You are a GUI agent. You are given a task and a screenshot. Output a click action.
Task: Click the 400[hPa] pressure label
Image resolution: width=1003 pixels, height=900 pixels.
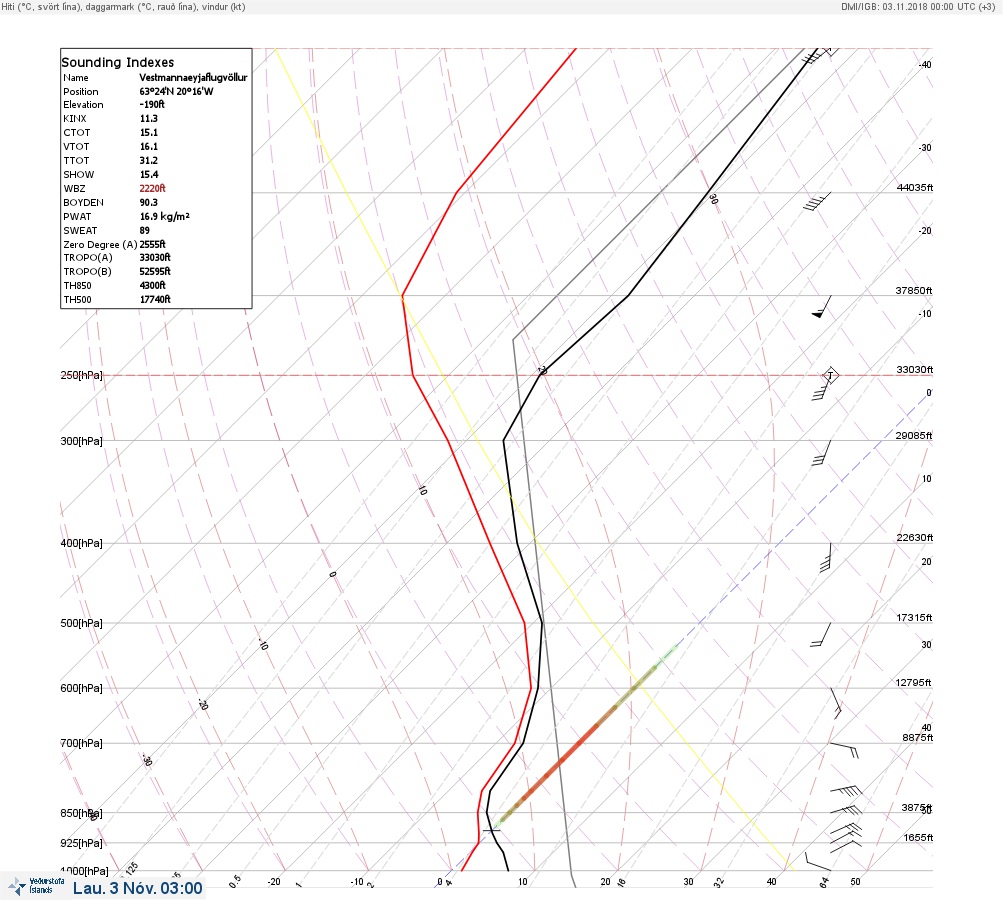pyautogui.click(x=81, y=543)
